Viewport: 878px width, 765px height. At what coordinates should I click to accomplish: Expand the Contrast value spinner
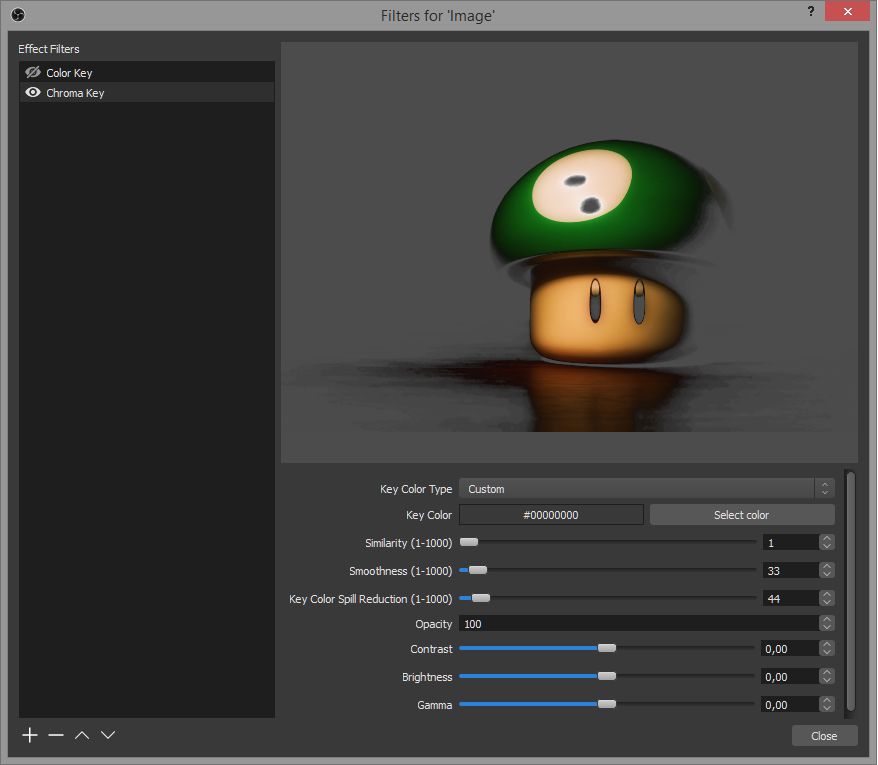826,648
